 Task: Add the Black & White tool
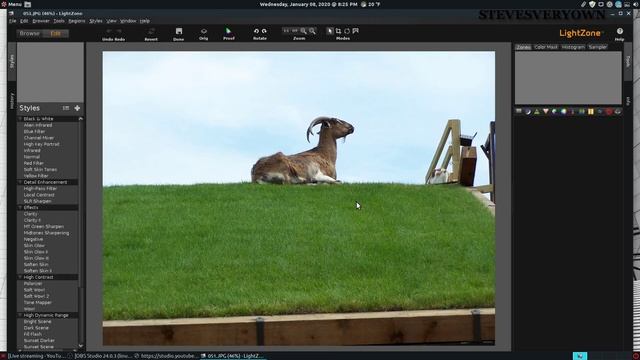tap(582, 111)
